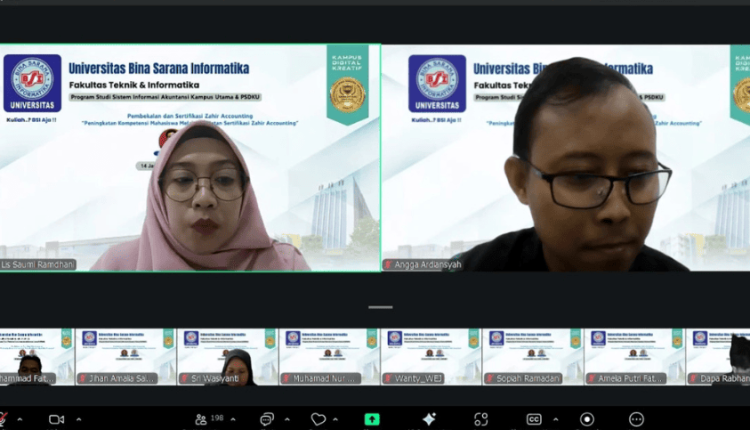Expand participants options arrow
This screenshot has width=750, height=430.
pyautogui.click(x=233, y=419)
